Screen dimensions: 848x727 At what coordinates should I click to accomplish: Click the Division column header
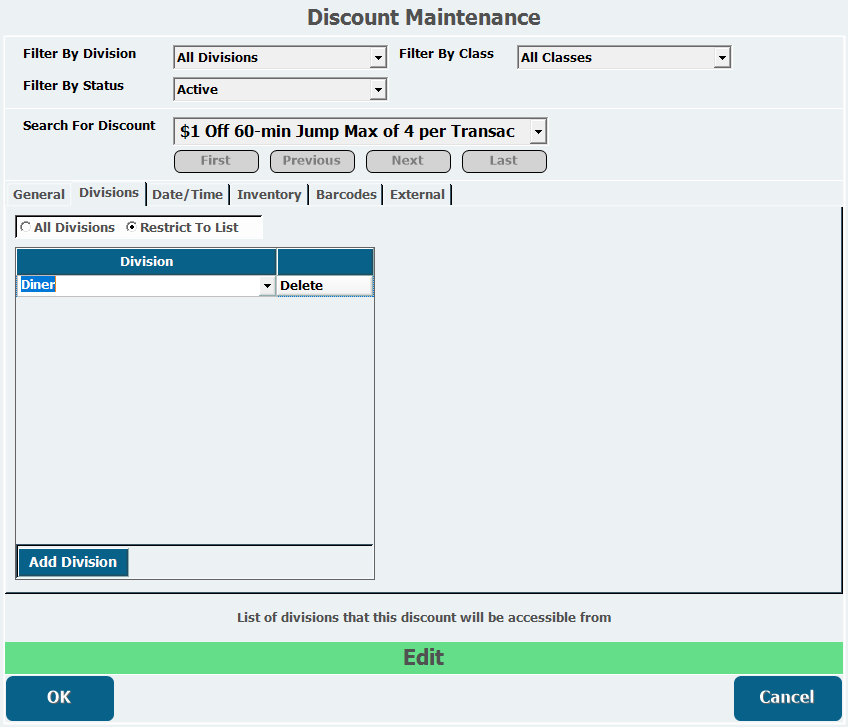coord(147,262)
